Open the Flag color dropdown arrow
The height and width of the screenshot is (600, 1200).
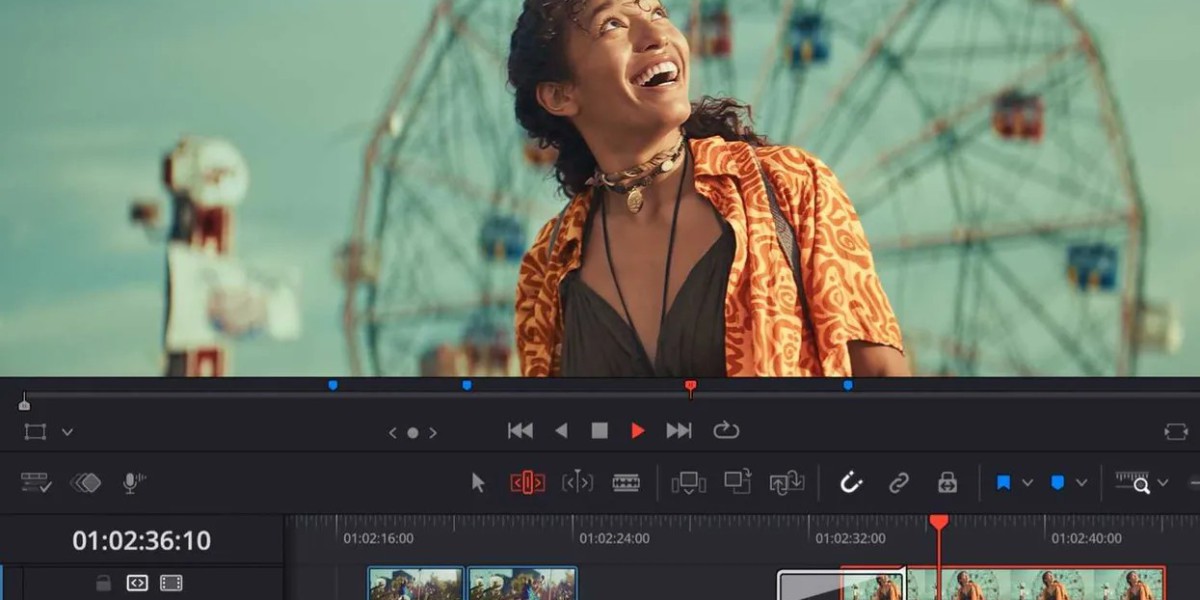pos(1027,483)
